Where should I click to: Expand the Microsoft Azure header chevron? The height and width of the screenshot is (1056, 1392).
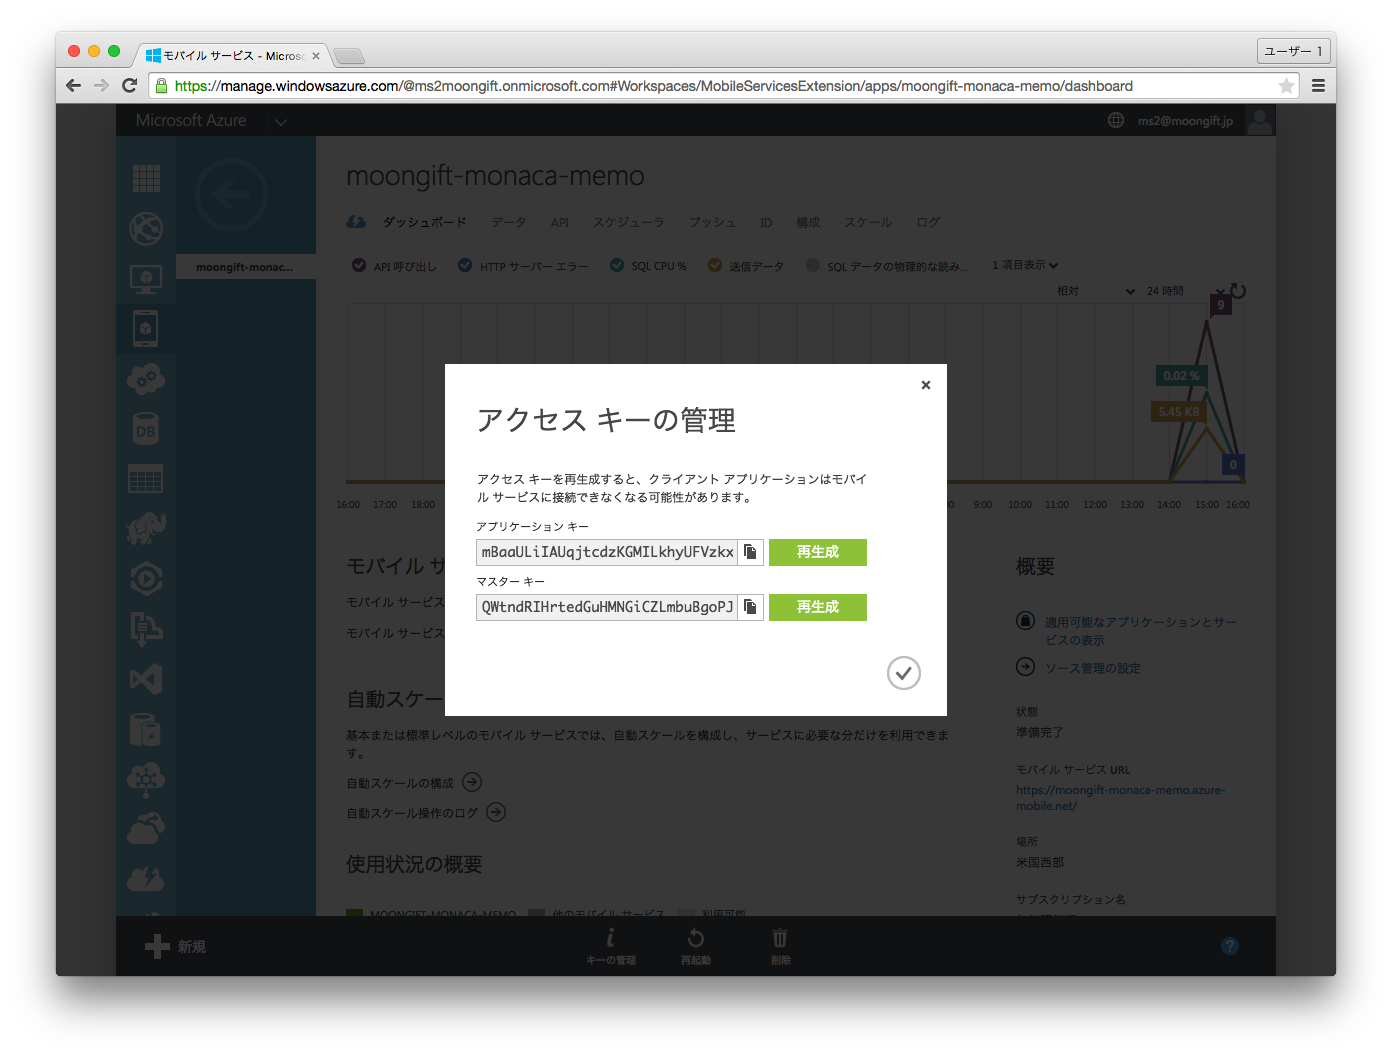pyautogui.click(x=281, y=122)
